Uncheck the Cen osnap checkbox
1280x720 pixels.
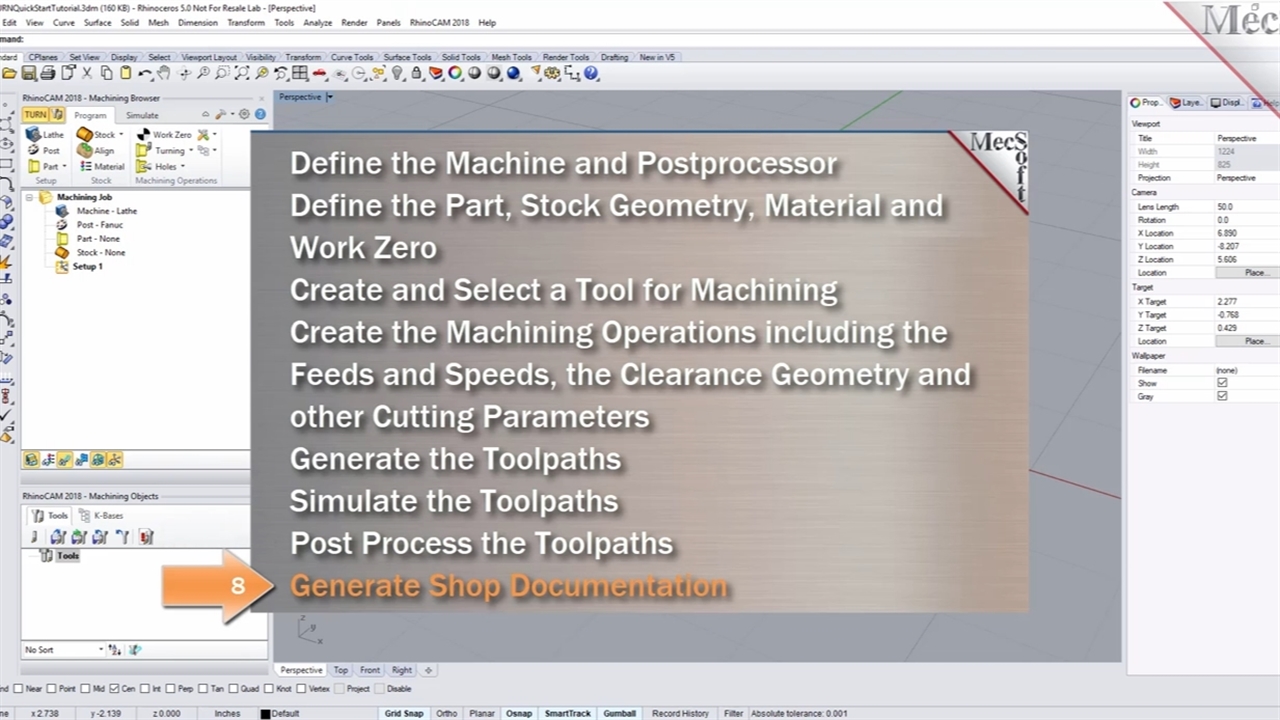114,688
